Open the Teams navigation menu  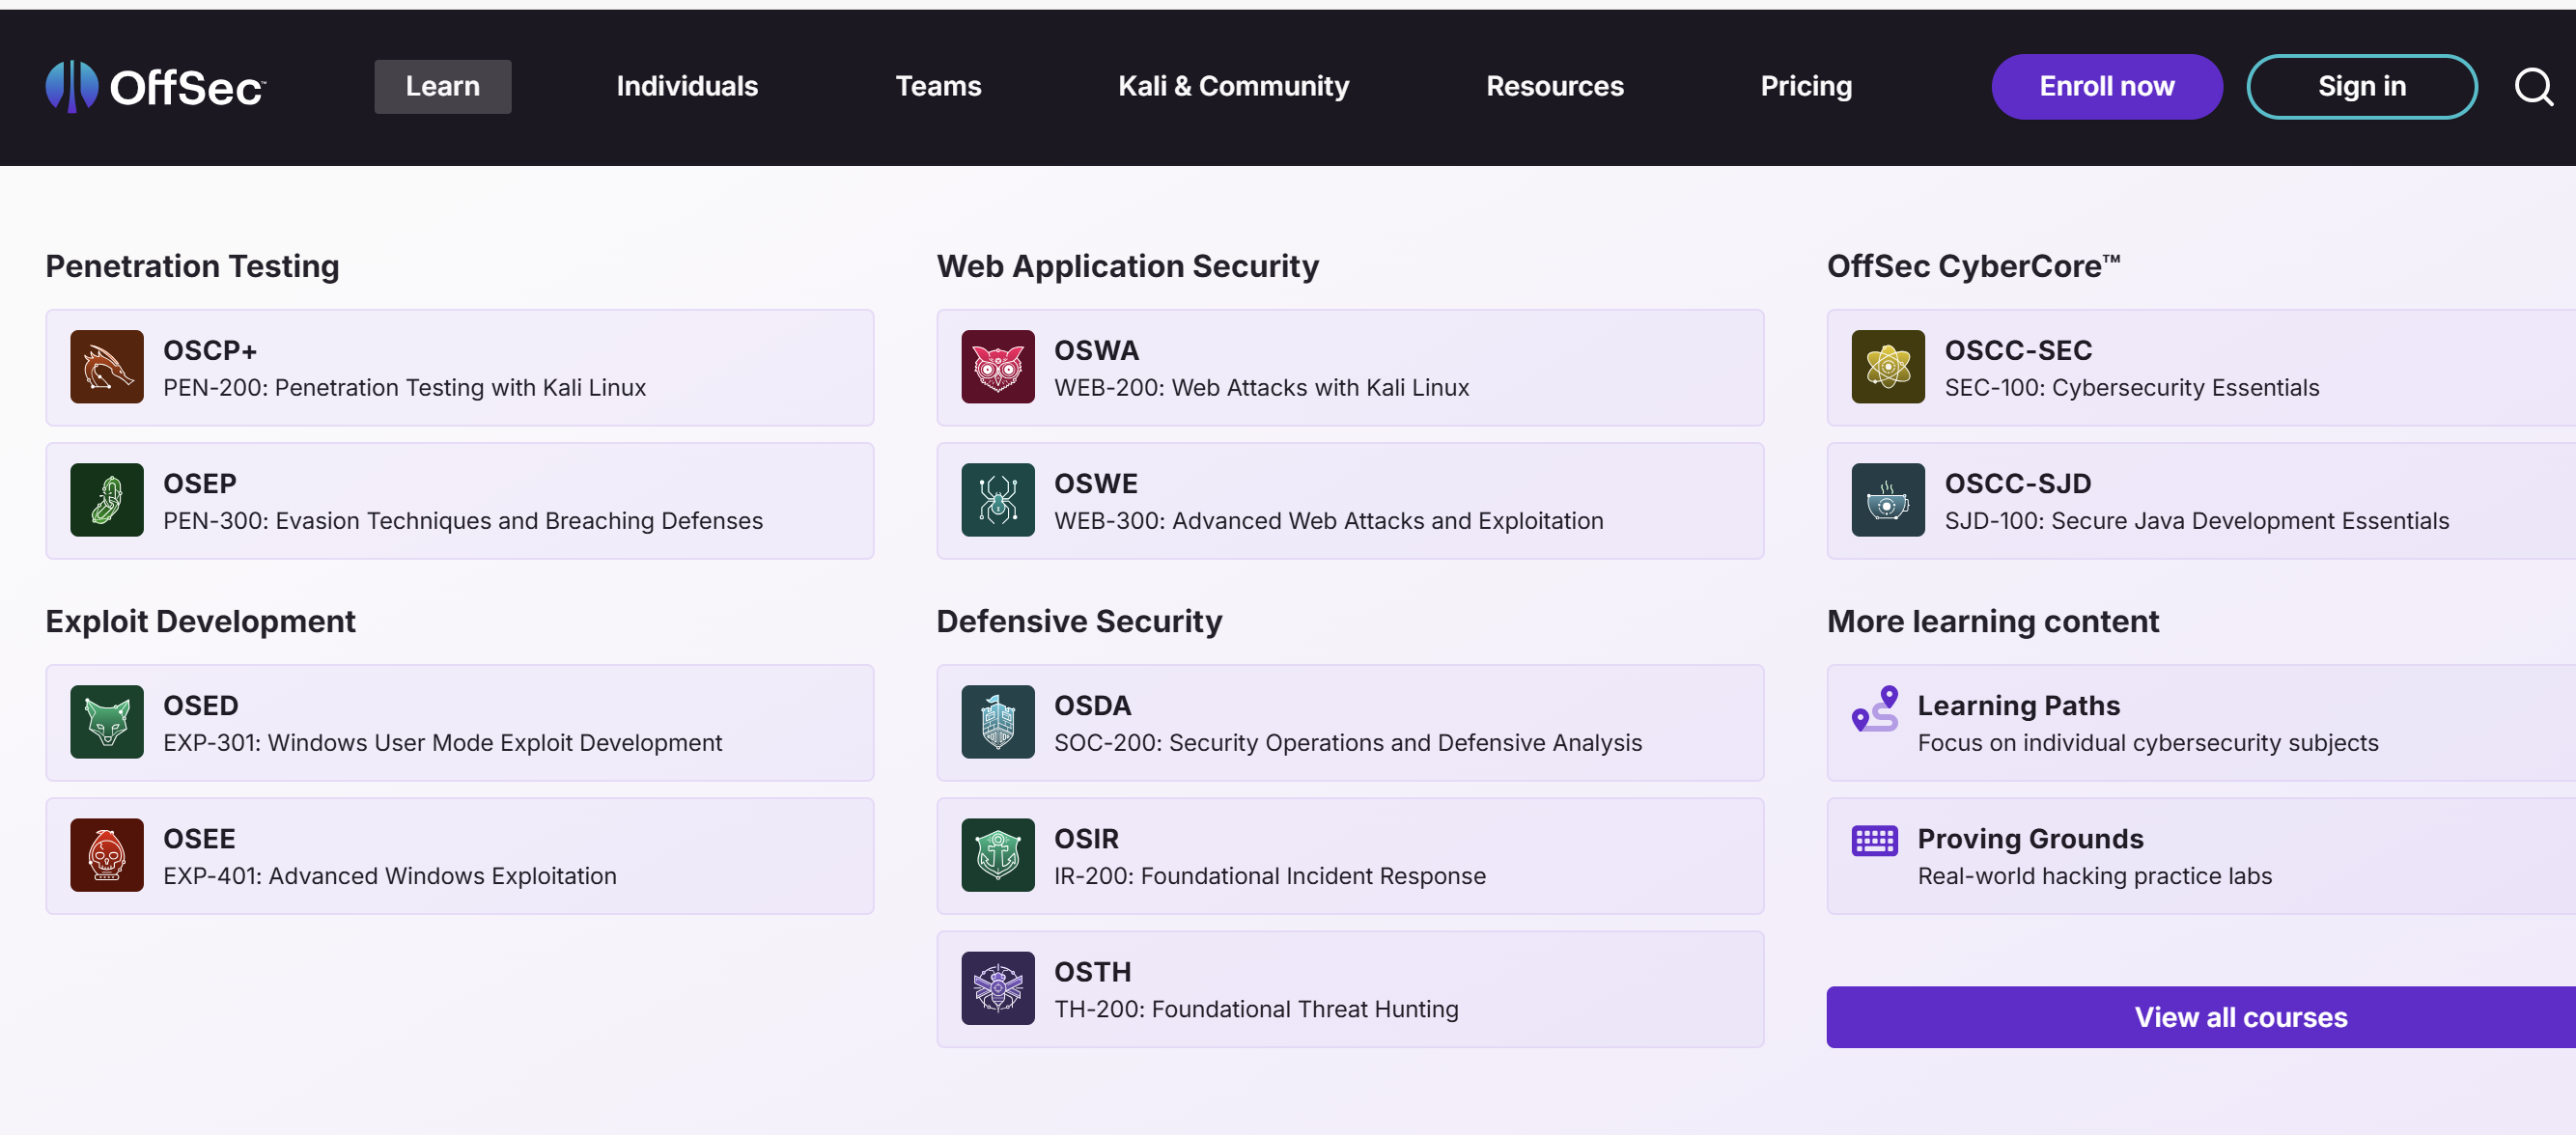937,87
